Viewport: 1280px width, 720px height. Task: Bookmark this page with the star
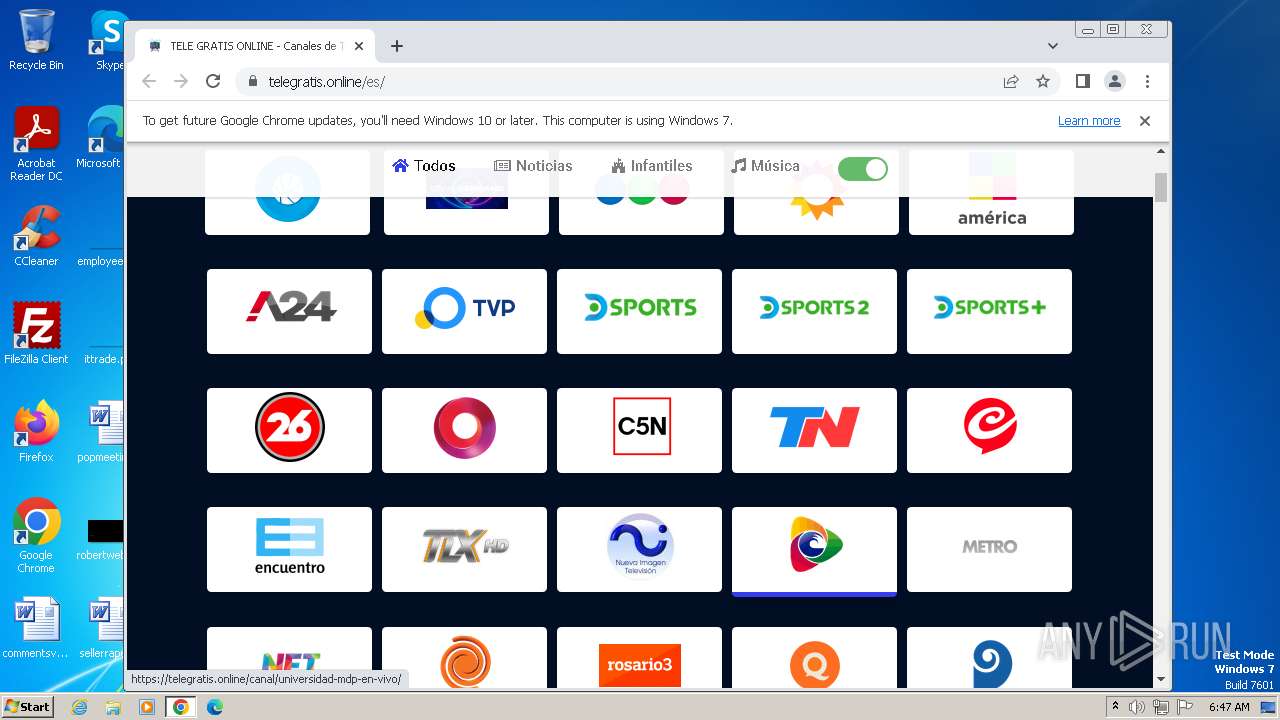1043,81
